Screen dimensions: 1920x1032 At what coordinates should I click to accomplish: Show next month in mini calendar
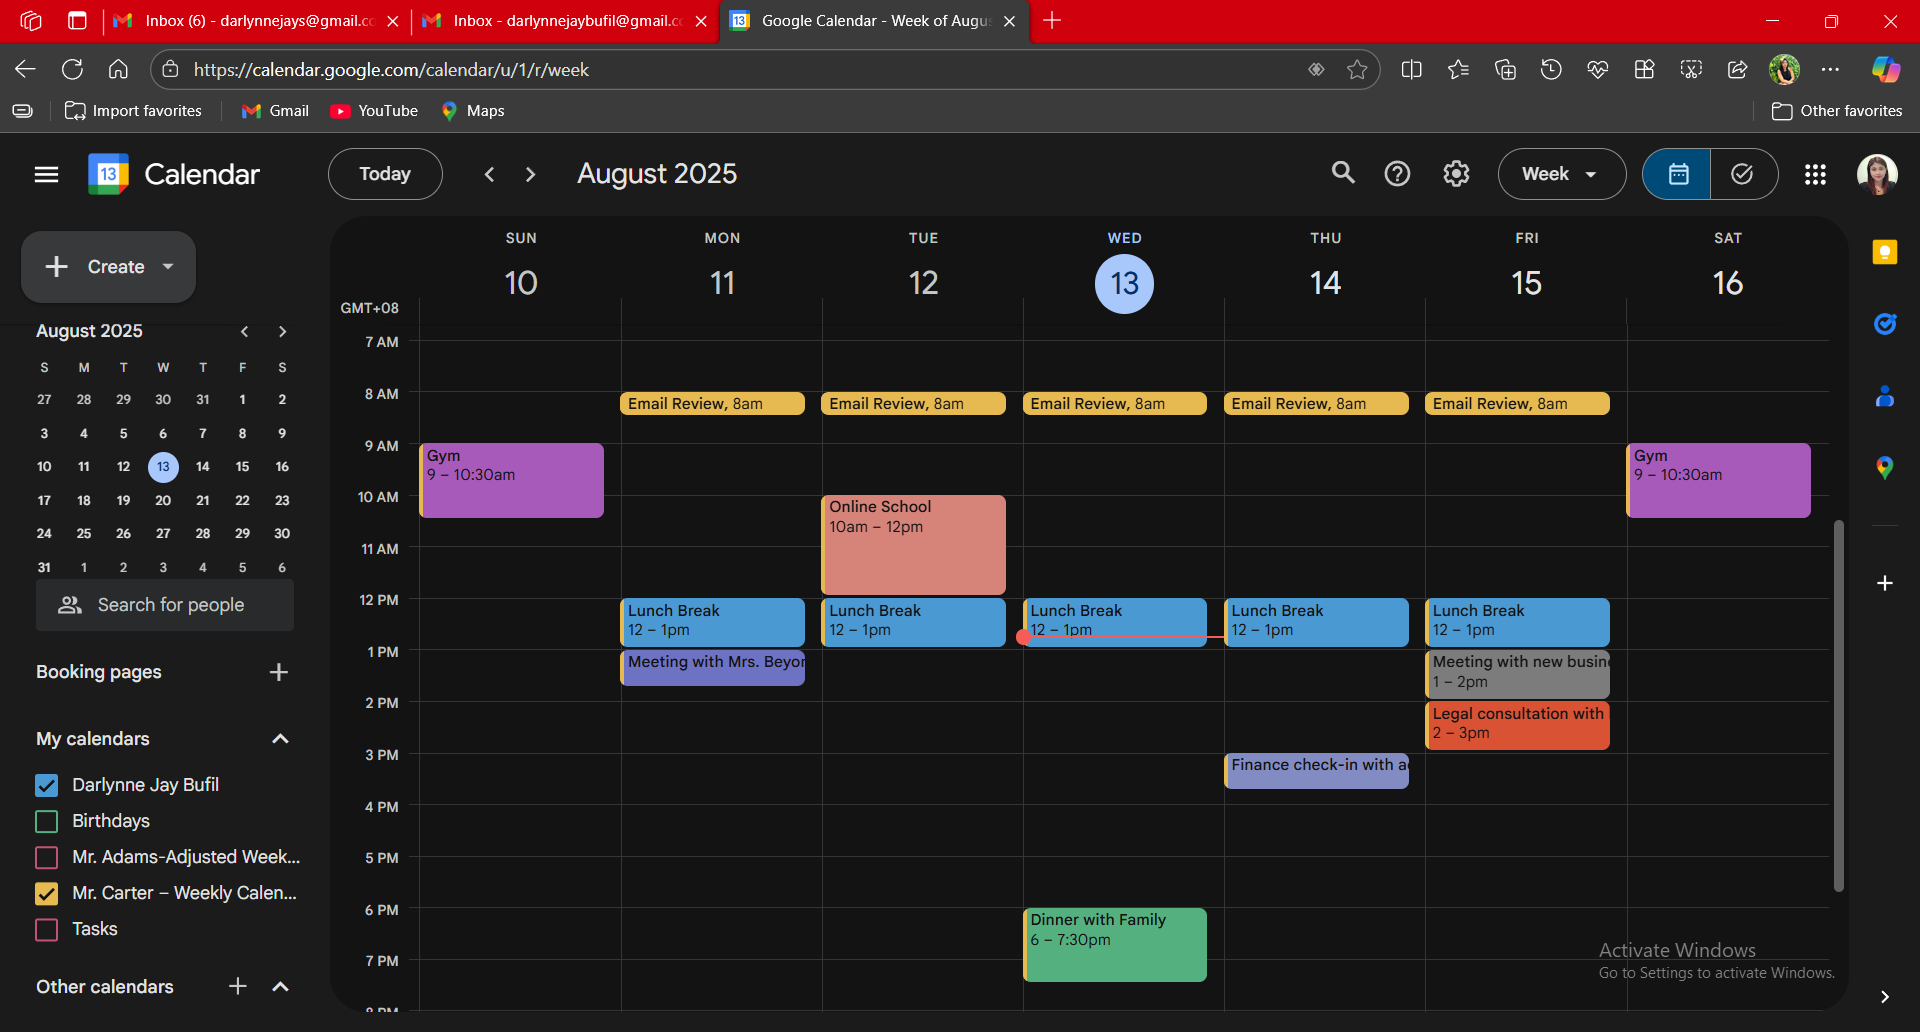[x=283, y=331]
